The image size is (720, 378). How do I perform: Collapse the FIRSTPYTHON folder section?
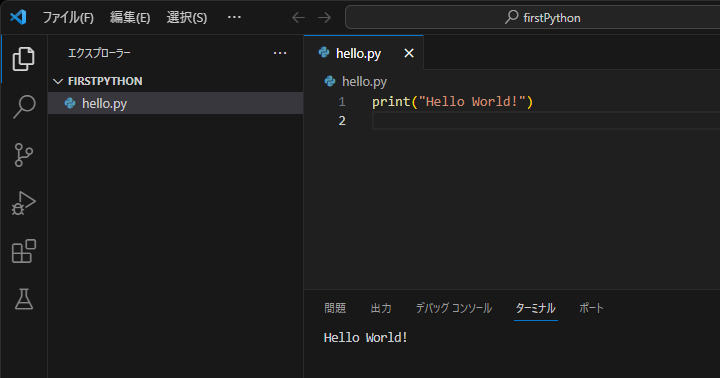(x=175, y=81)
